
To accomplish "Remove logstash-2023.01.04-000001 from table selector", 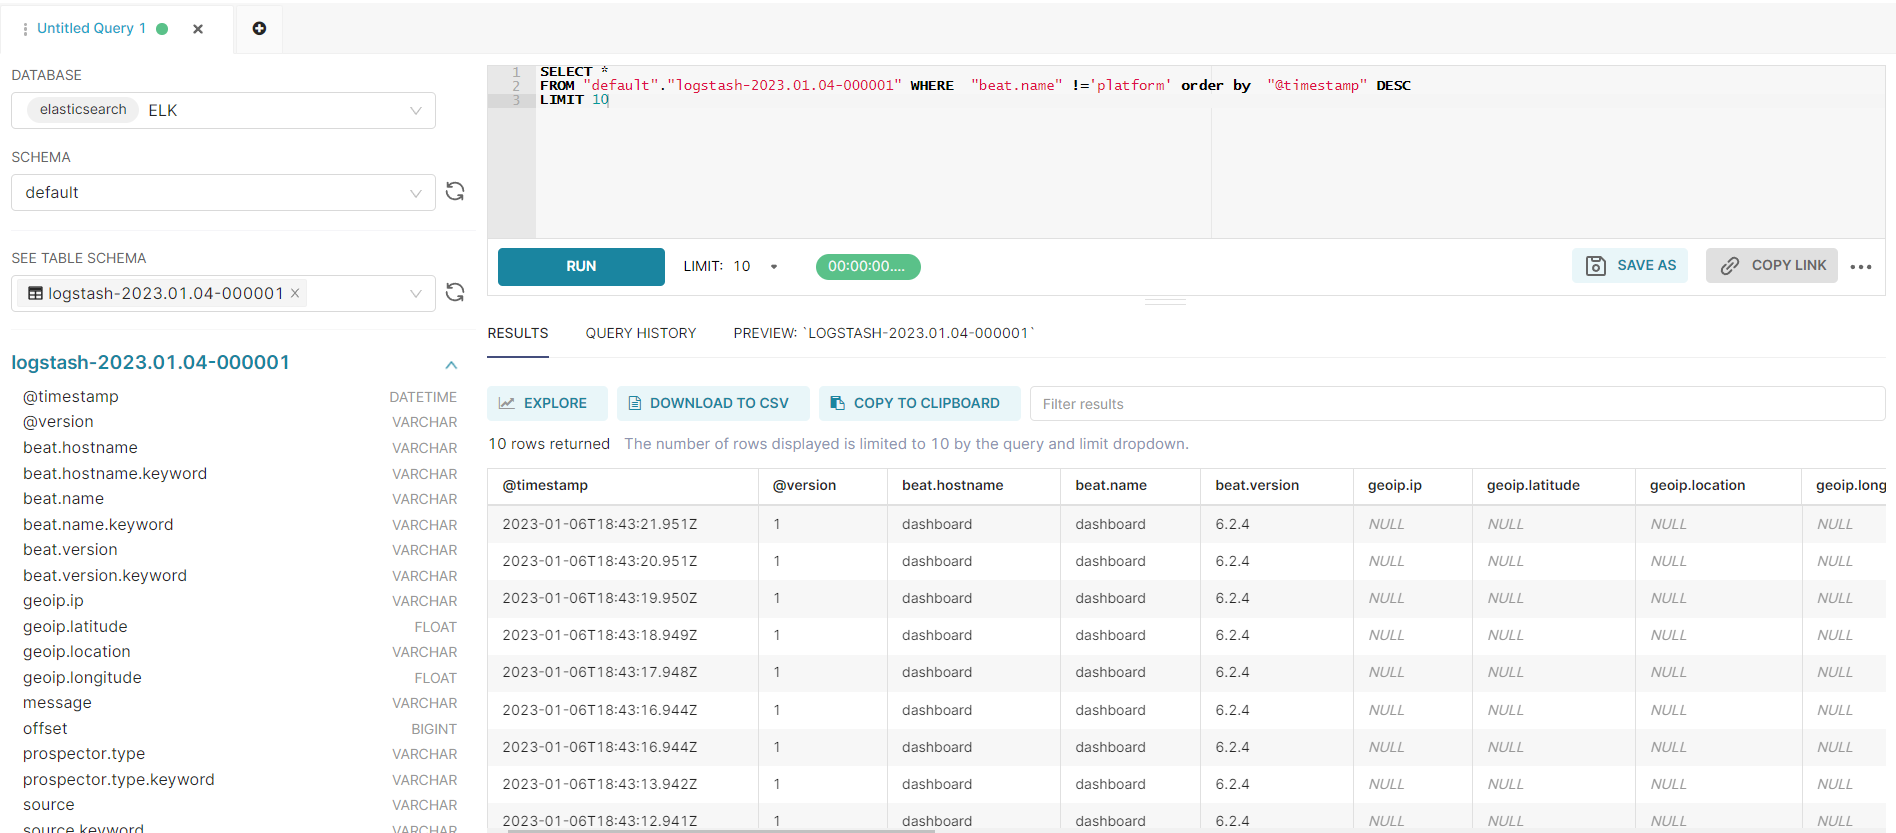I will 295,293.
